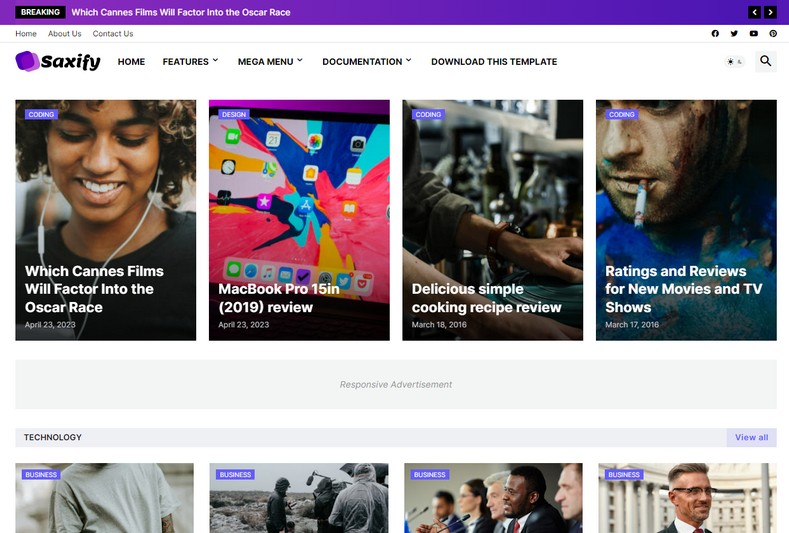The height and width of the screenshot is (533, 789).
Task: Toggle dark mode switch
Action: [x=734, y=61]
